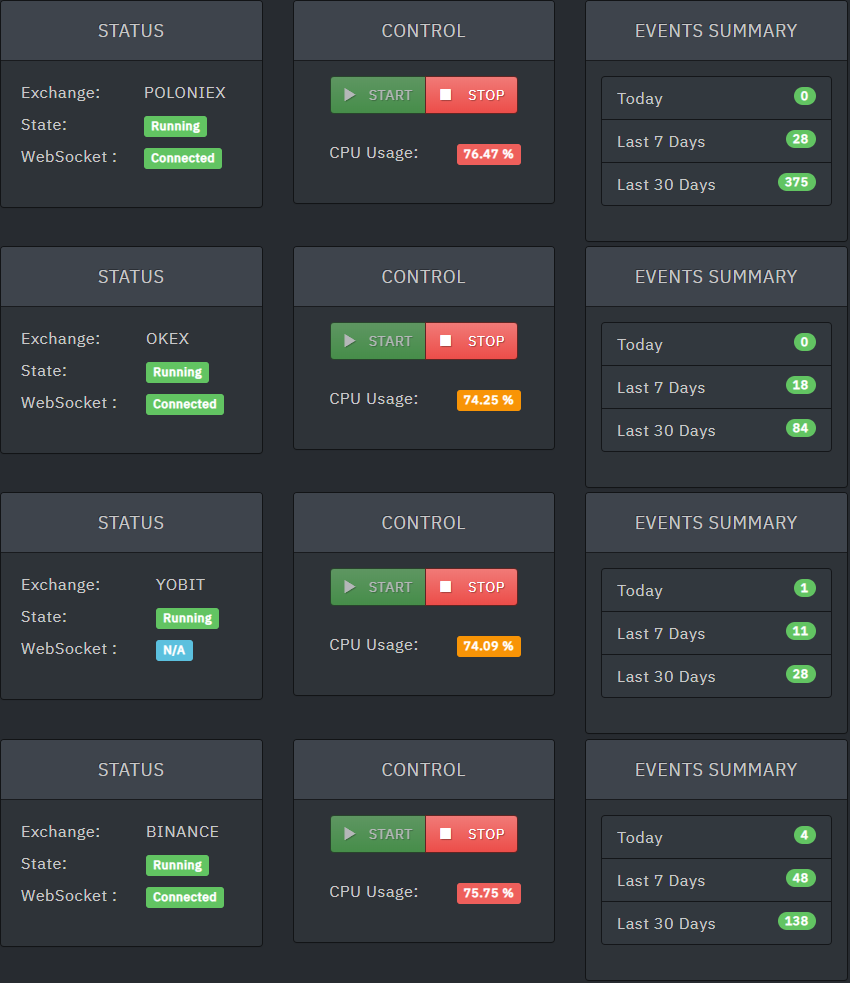Click POLONIEX WebSocket Connected badge
Viewport: 850px width, 983px height.
coord(183,158)
